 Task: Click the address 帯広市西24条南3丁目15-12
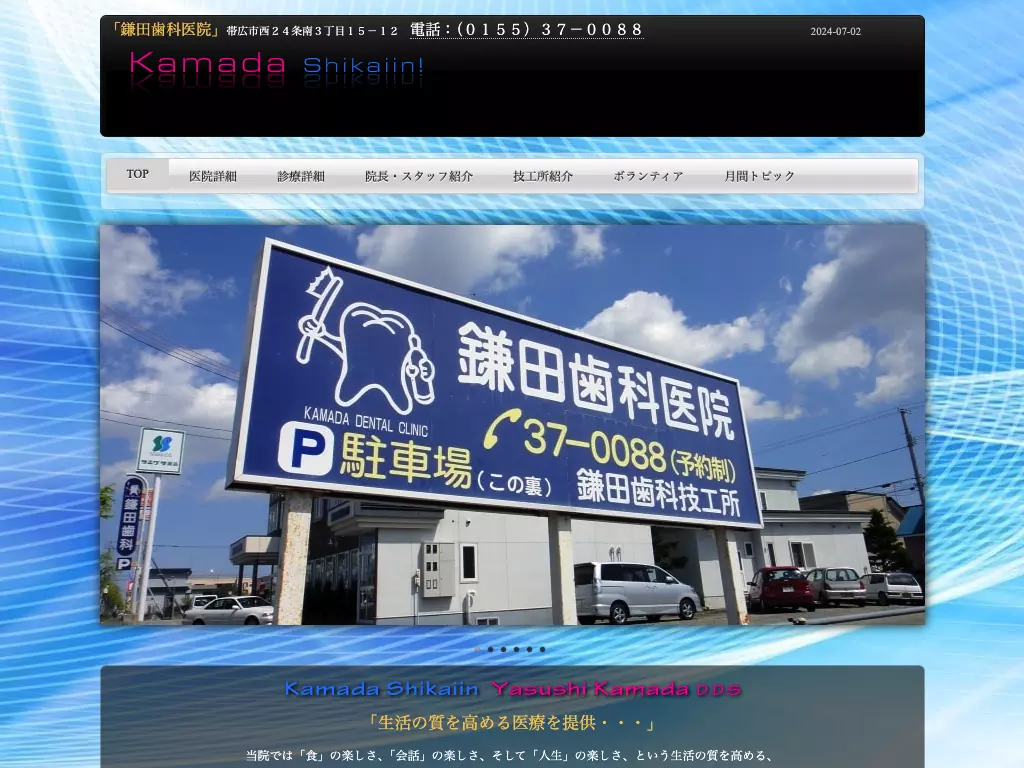(312, 31)
